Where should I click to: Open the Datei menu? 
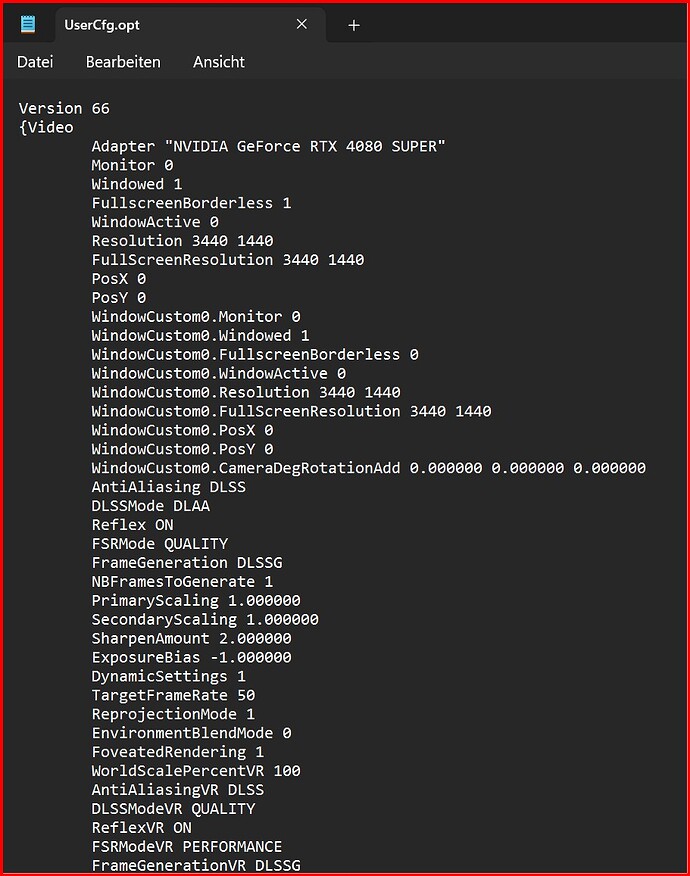pos(35,62)
